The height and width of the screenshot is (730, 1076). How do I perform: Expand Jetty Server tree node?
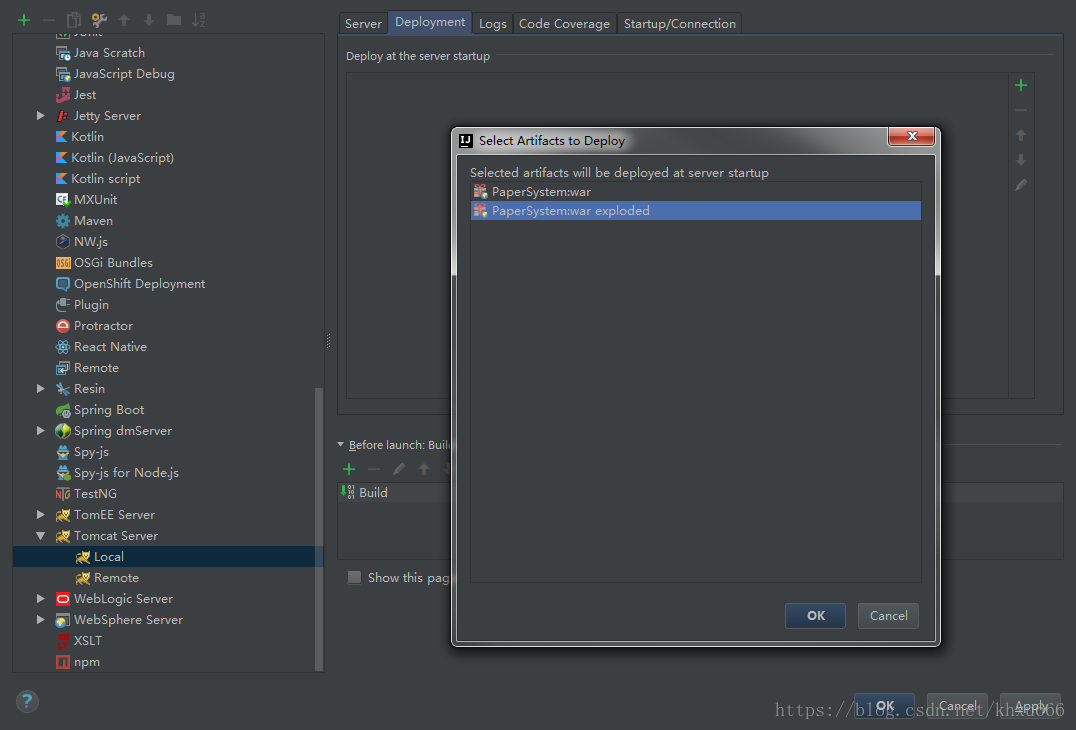pos(40,116)
